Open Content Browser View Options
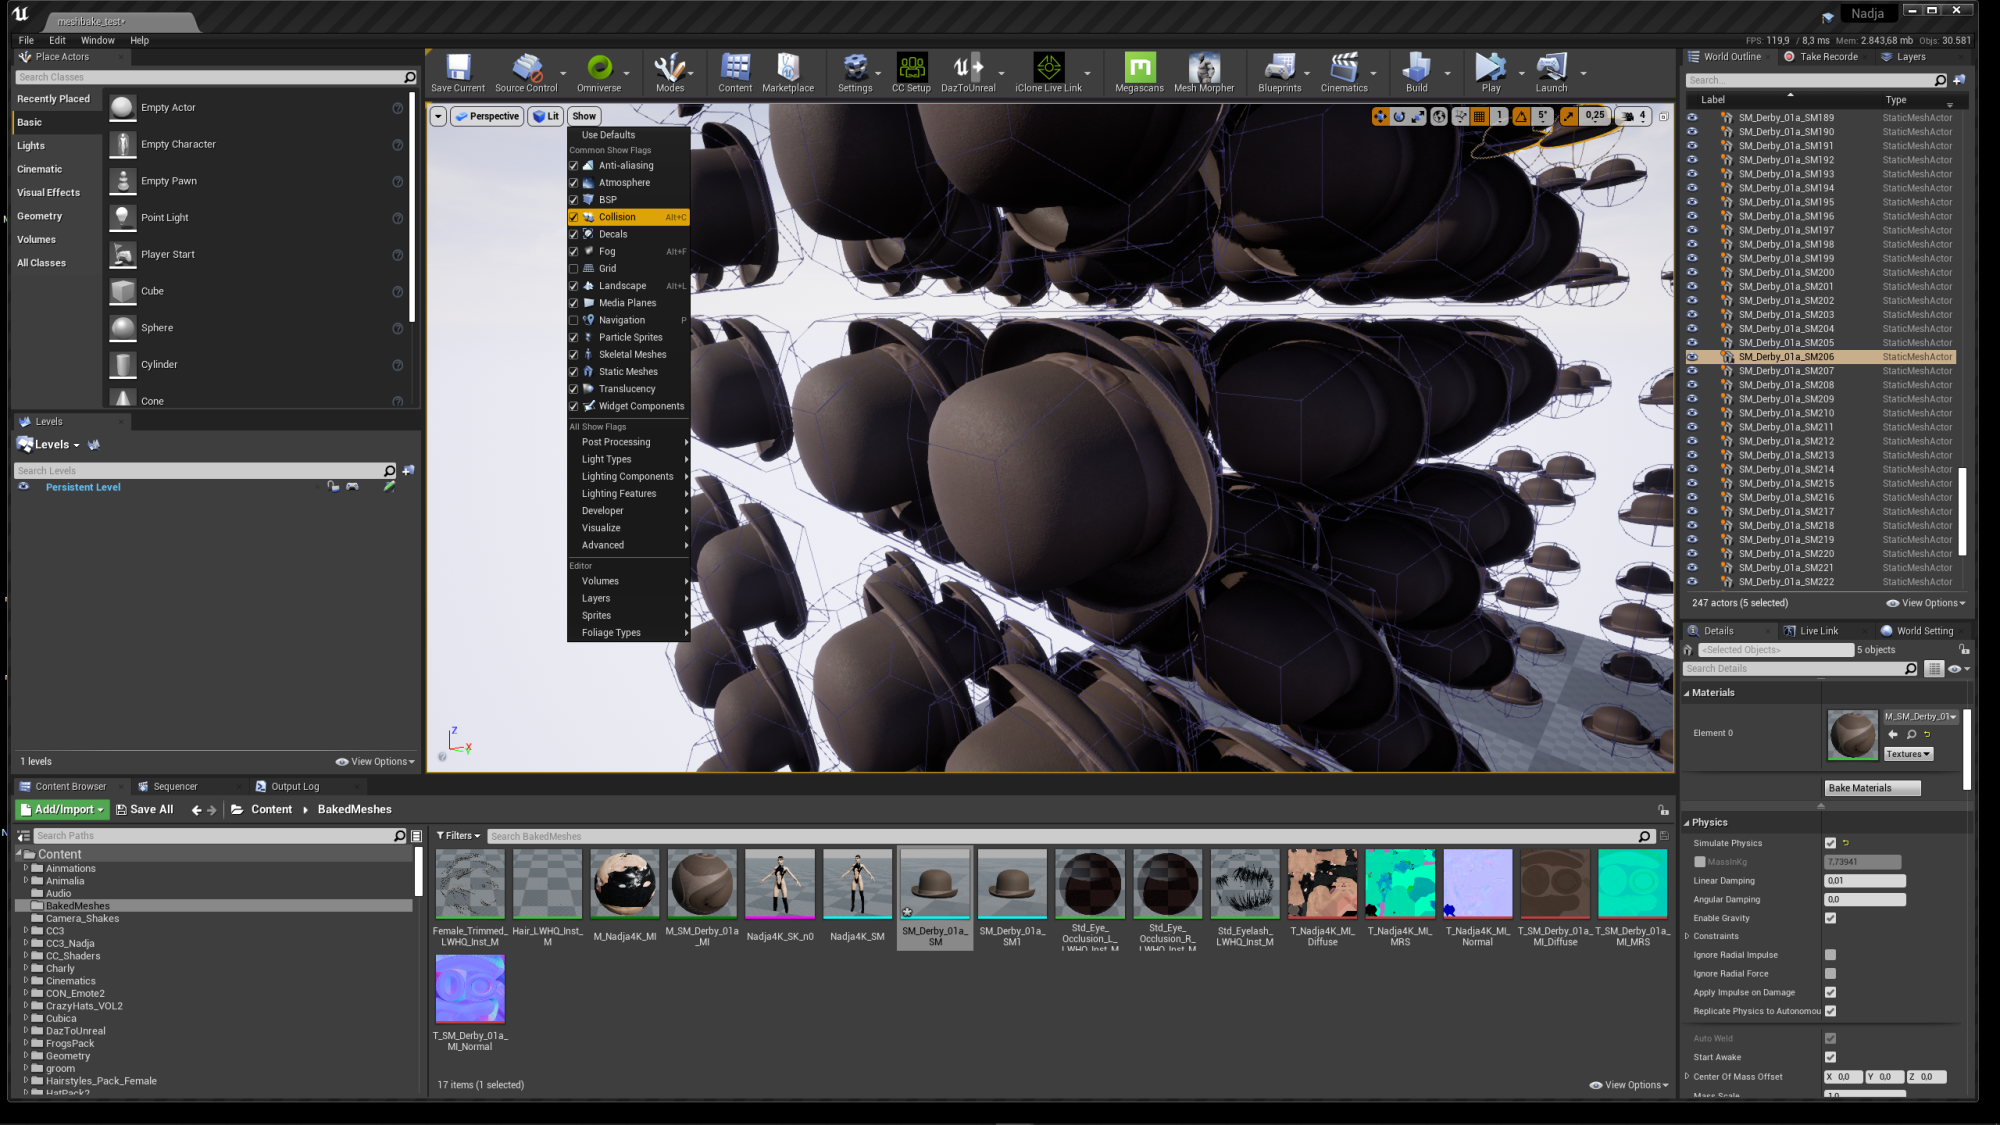 pyautogui.click(x=1629, y=1085)
